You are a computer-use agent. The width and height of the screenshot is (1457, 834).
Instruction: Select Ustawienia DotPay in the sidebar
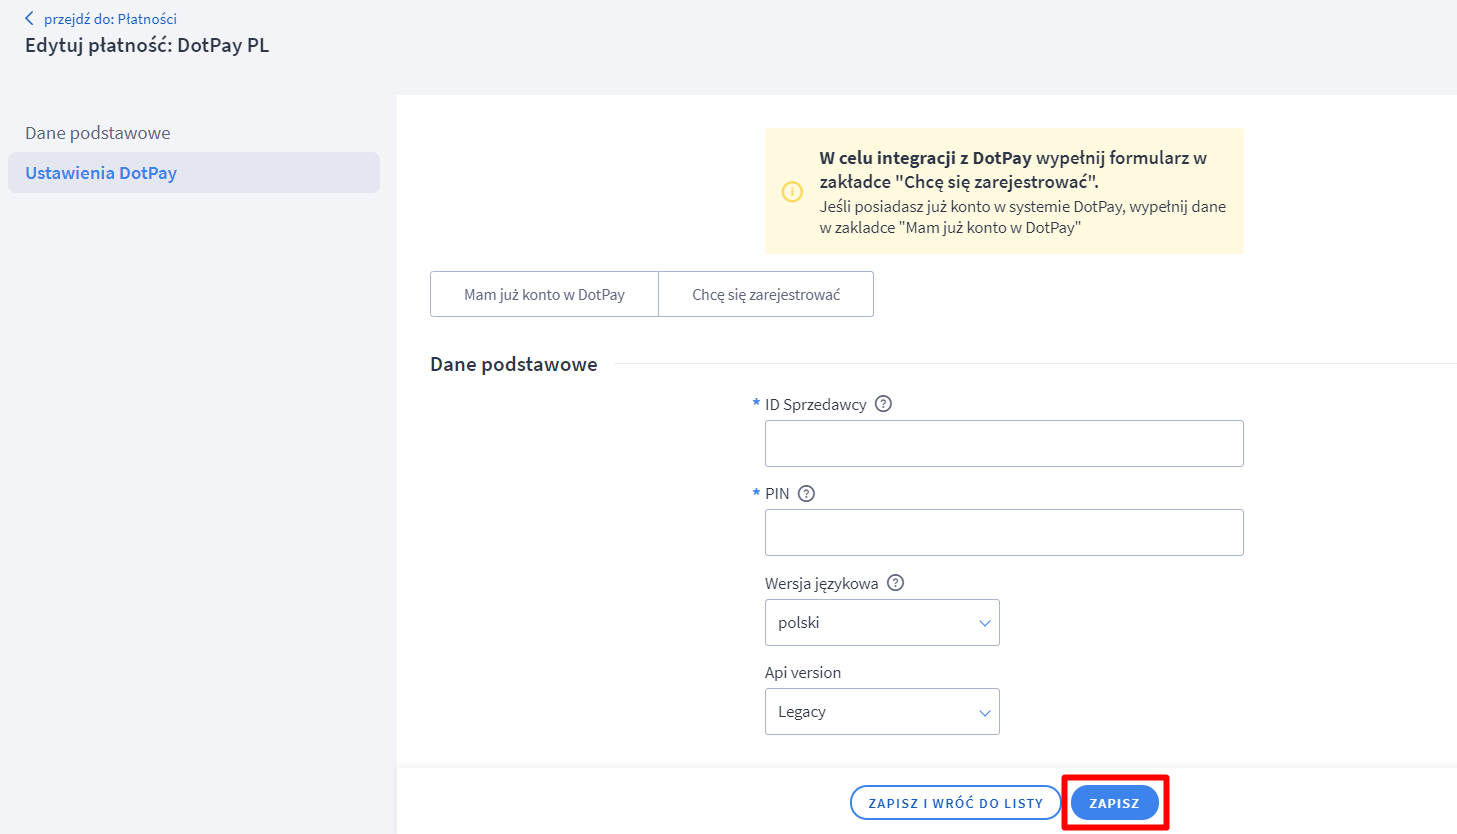(193, 173)
